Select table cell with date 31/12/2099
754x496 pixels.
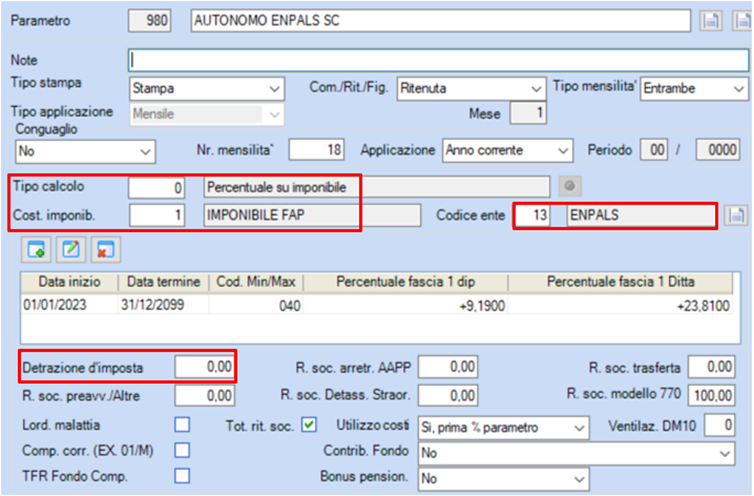tap(163, 305)
